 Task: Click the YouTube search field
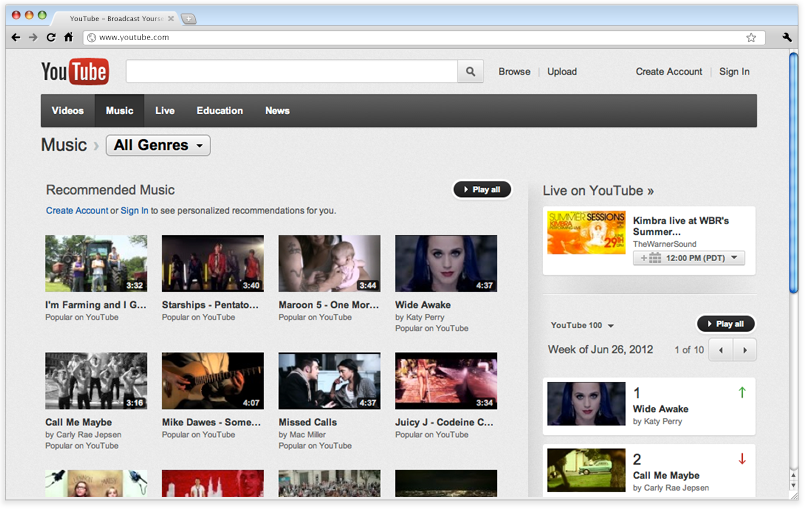point(292,72)
